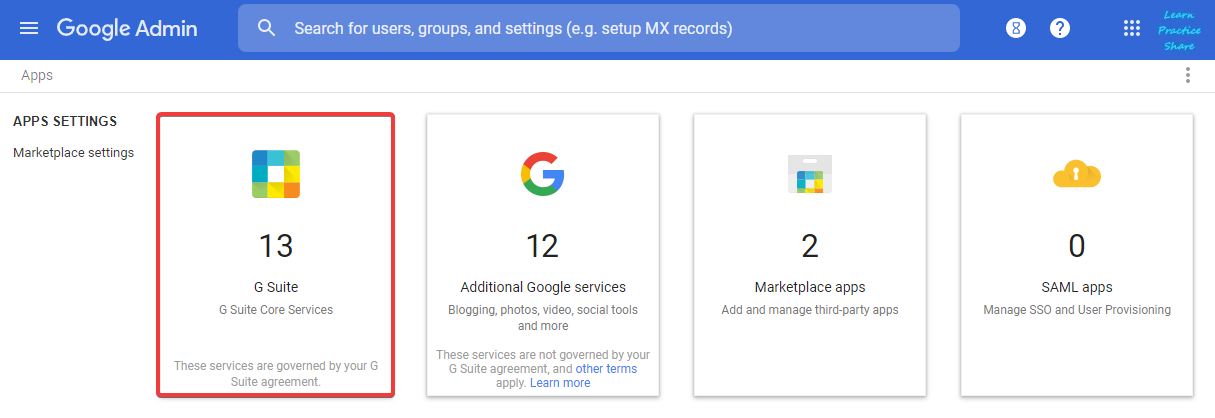This screenshot has height=418, width=1215.
Task: Click the SAML cloud key icon
Action: coord(1077,174)
